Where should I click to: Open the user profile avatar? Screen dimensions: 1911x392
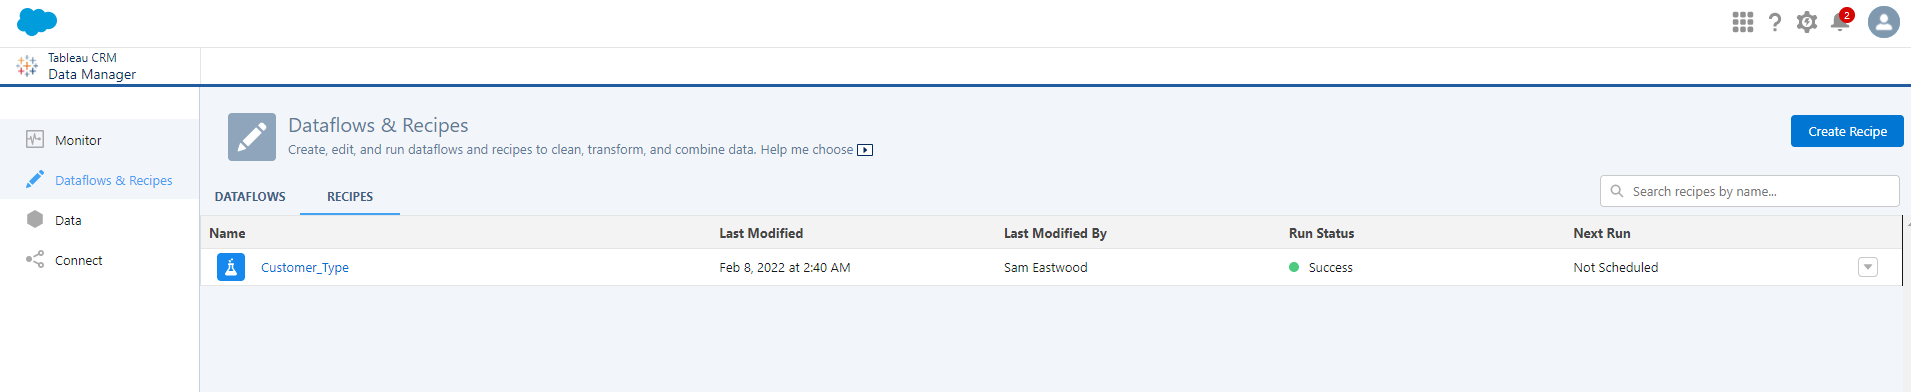coord(1884,22)
